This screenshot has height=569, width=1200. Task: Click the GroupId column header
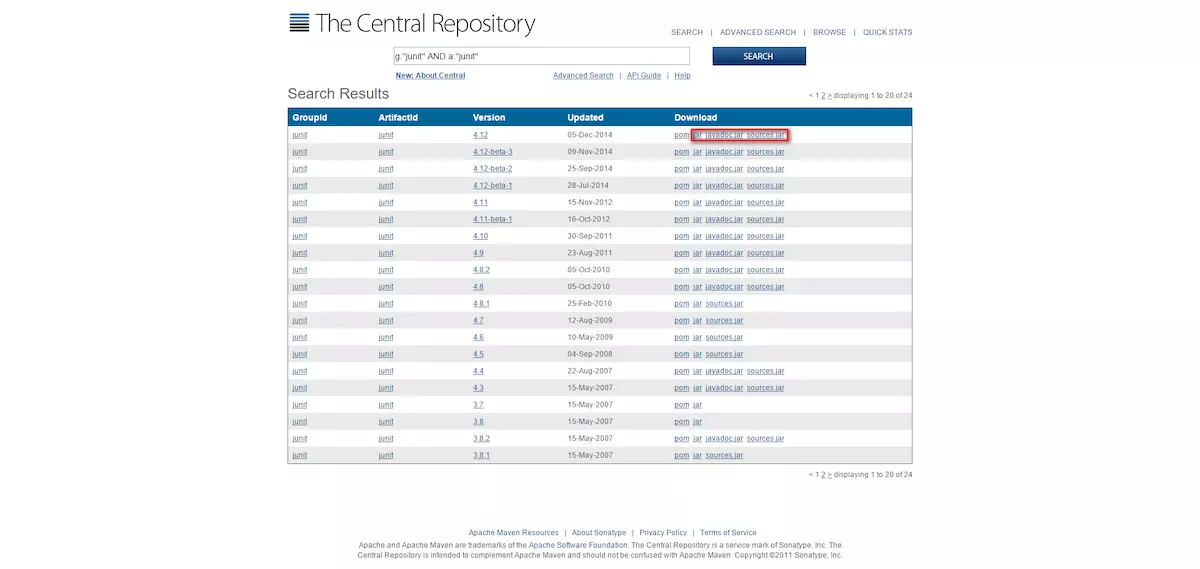pyautogui.click(x=310, y=118)
